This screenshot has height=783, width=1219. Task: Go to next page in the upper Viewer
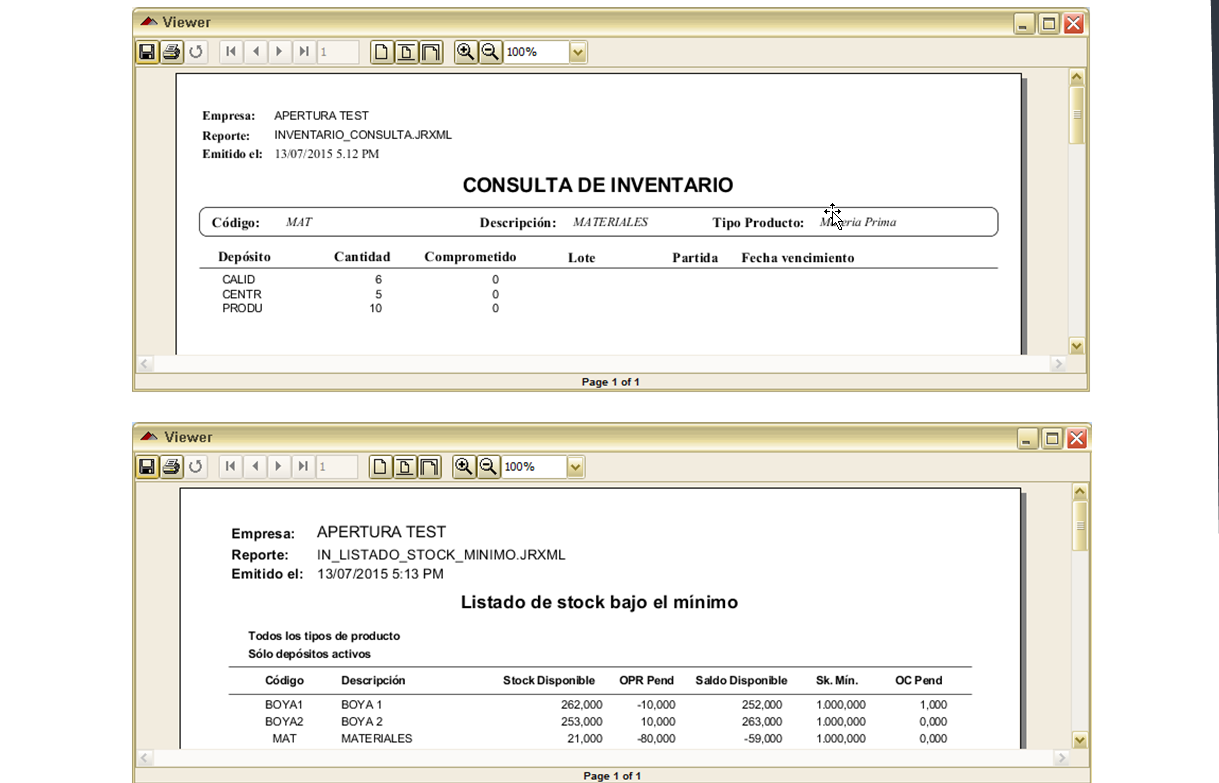point(280,52)
